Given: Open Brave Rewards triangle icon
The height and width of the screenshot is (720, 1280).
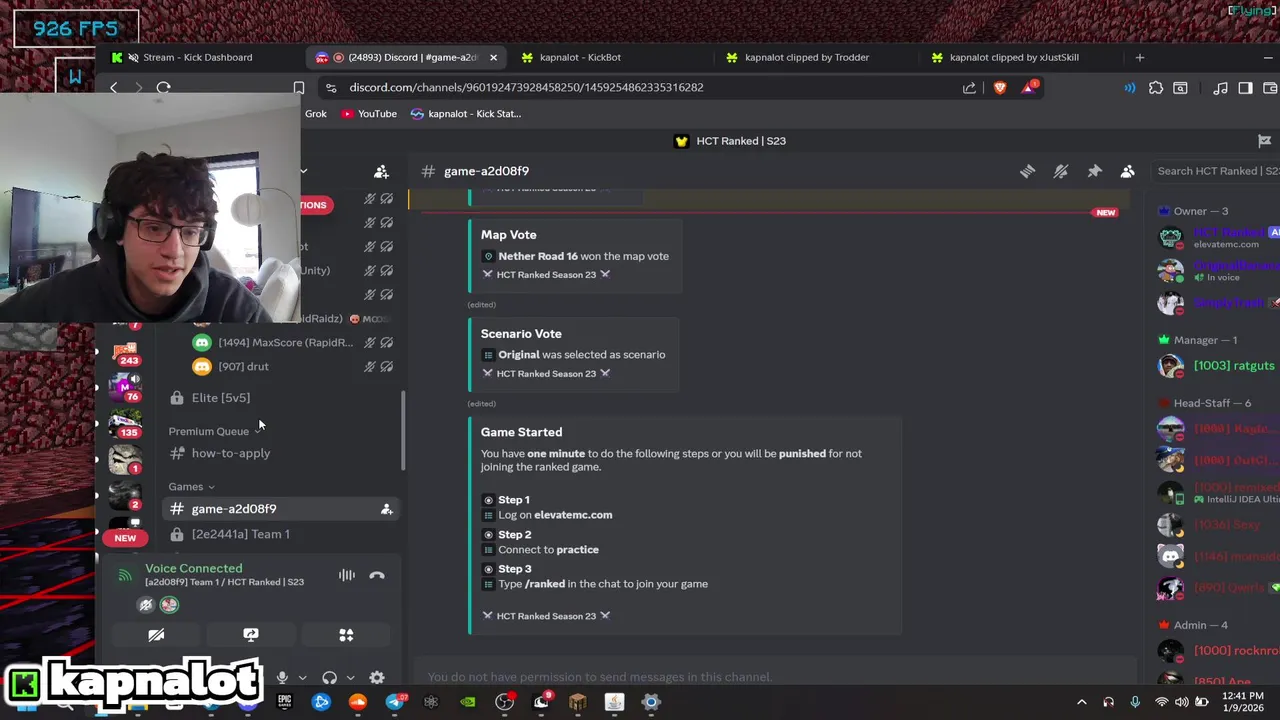Looking at the screenshot, I should pyautogui.click(x=1029, y=88).
